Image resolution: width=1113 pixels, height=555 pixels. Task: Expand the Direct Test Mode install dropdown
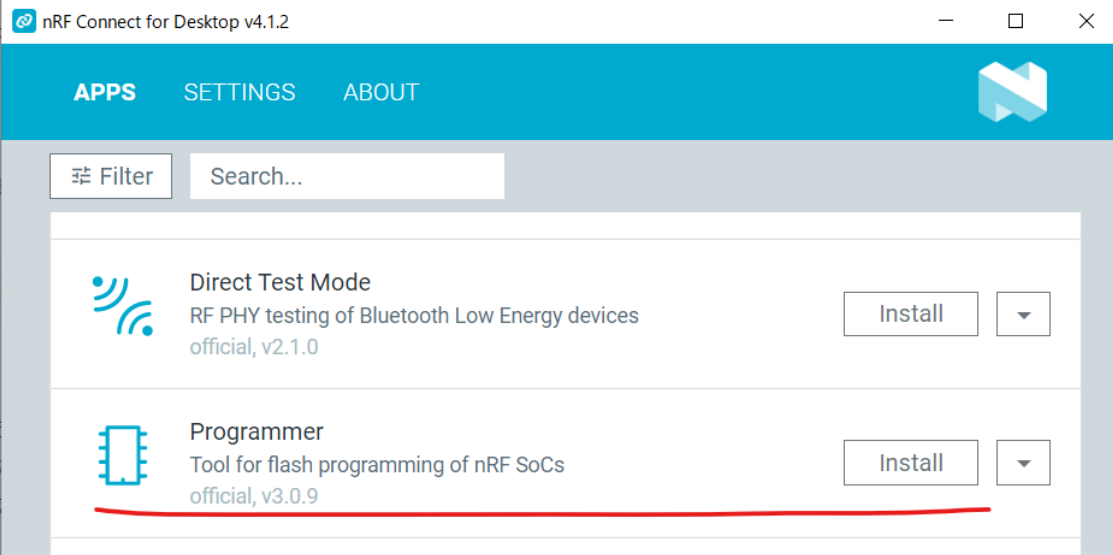[x=1023, y=315]
